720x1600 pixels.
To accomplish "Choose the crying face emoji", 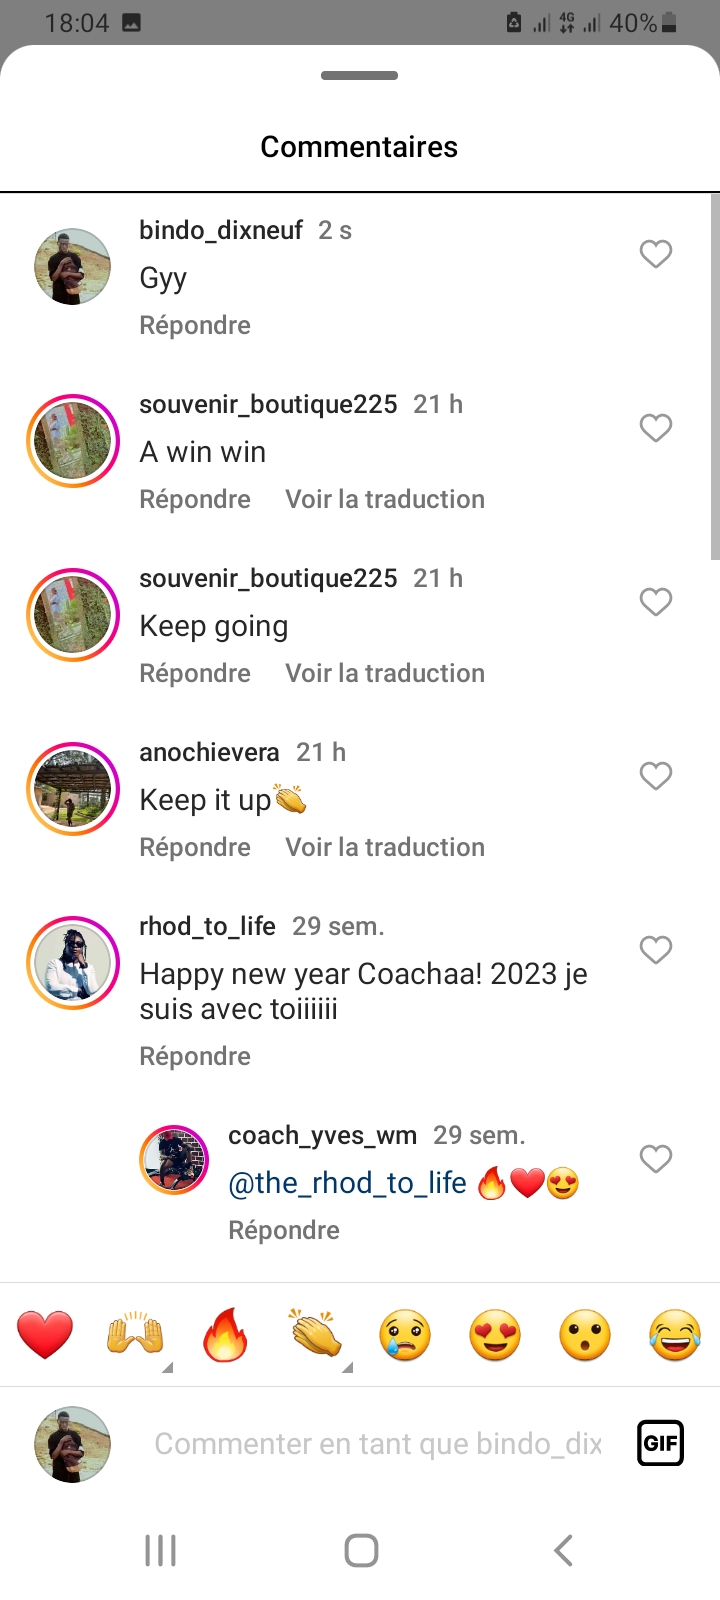I will pyautogui.click(x=405, y=1335).
